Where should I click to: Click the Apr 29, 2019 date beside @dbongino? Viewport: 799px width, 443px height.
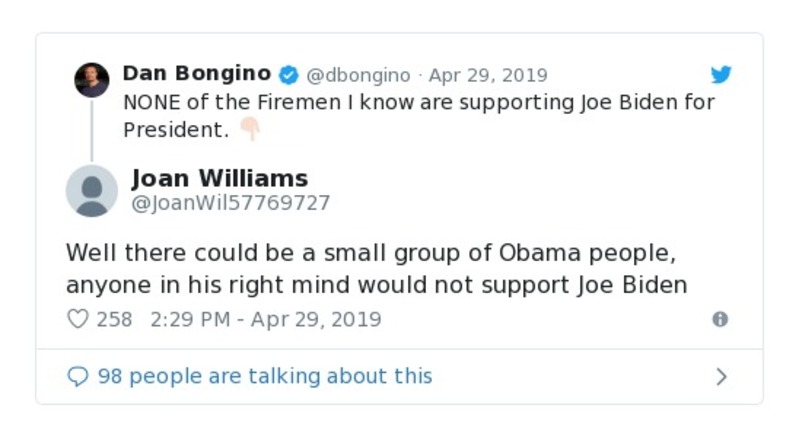pos(488,76)
